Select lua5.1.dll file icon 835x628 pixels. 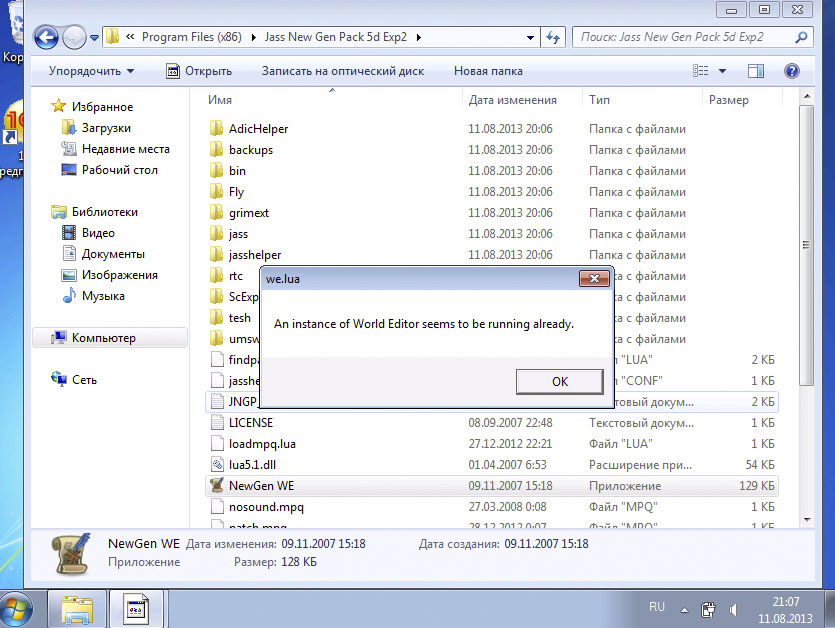(x=217, y=464)
